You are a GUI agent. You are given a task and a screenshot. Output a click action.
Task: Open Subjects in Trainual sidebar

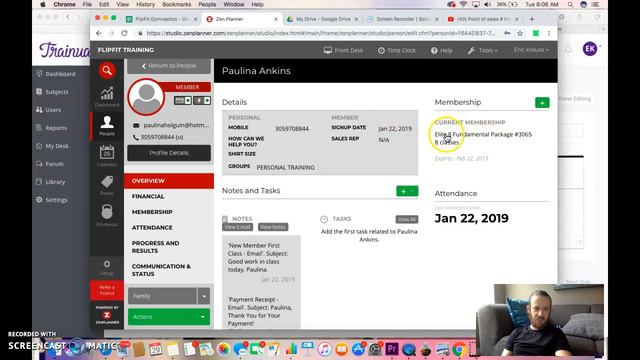[52, 92]
